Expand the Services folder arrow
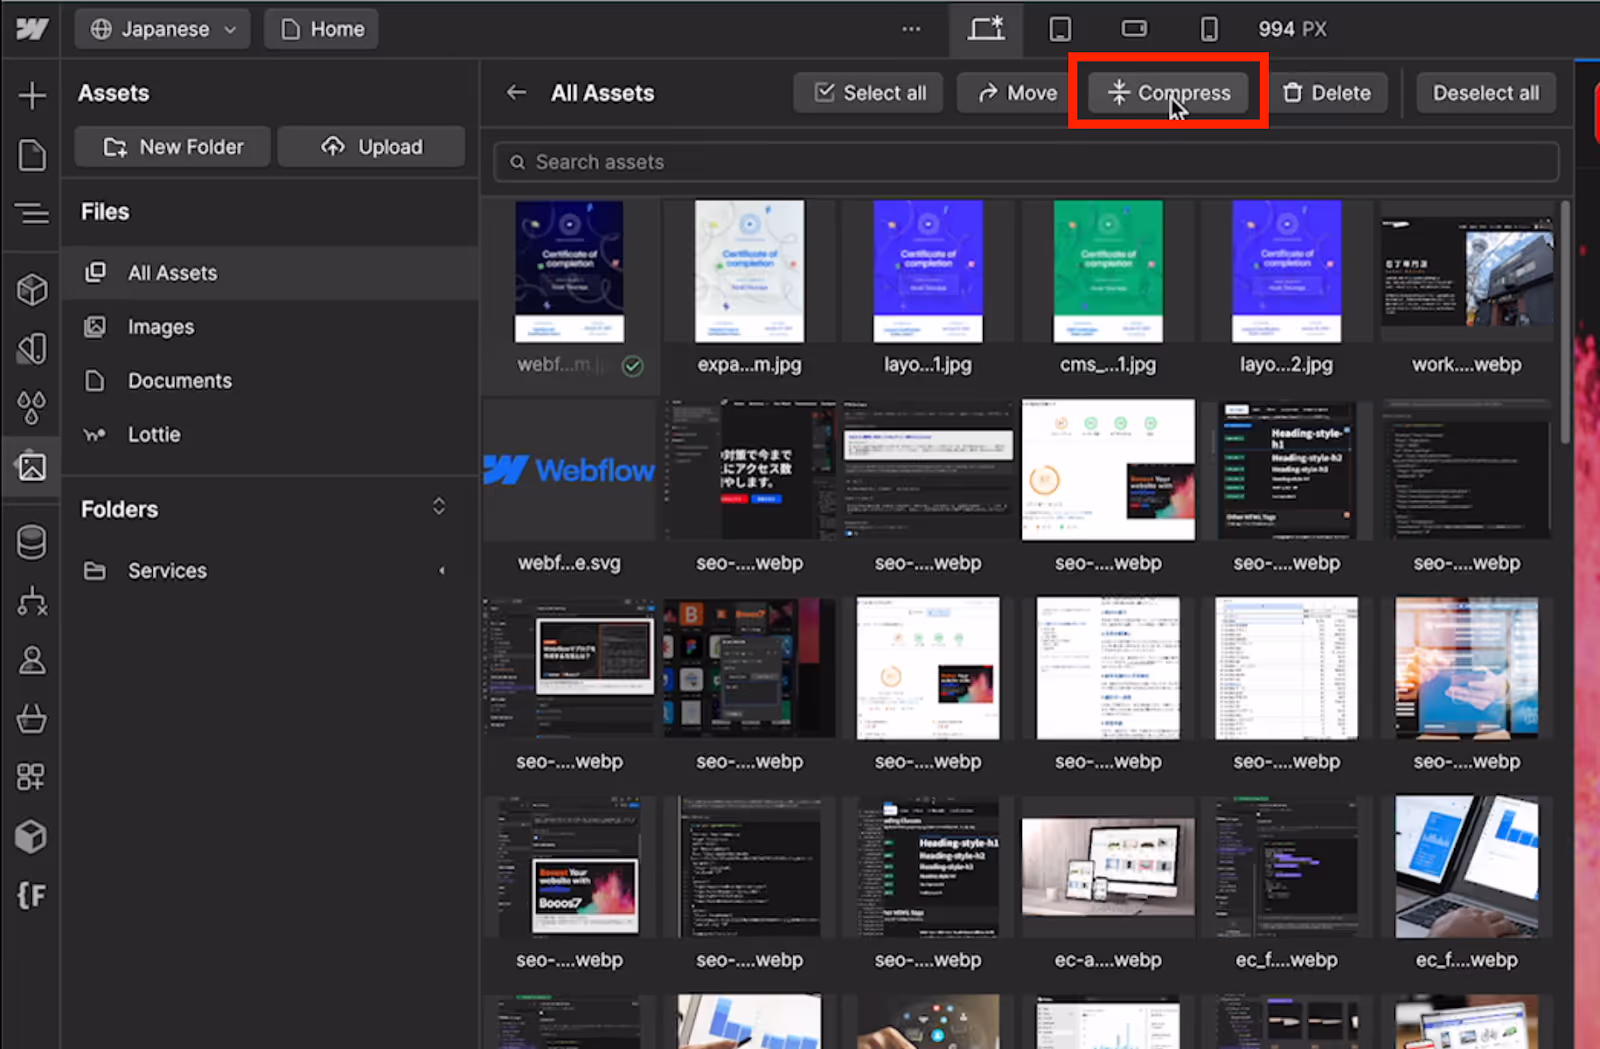 pyautogui.click(x=442, y=571)
